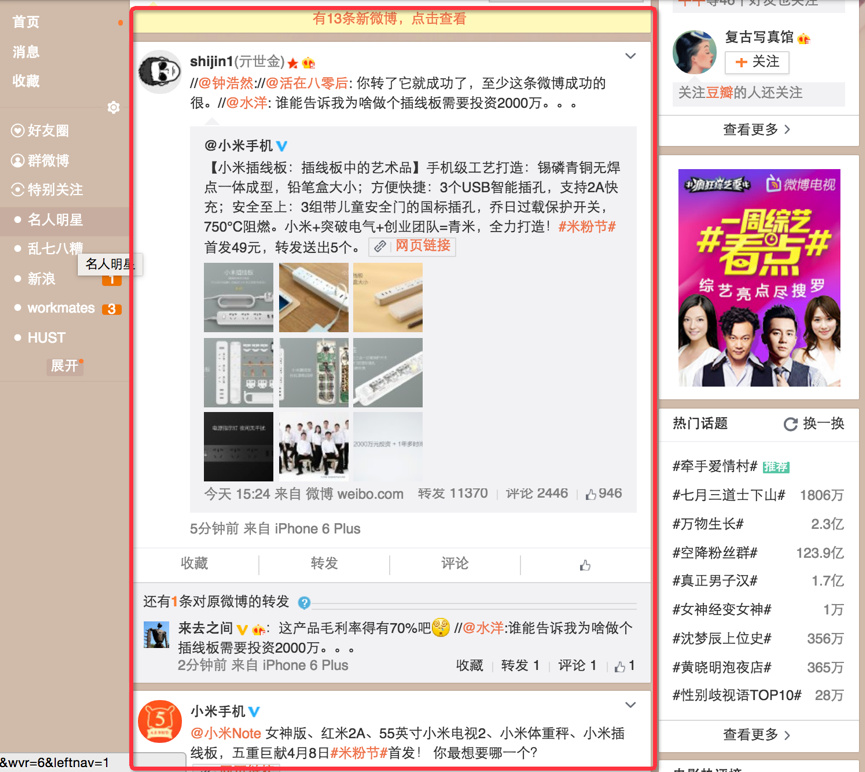Click the 网页链接 link icon
Viewport: 865px width, 772px height.
click(x=380, y=246)
